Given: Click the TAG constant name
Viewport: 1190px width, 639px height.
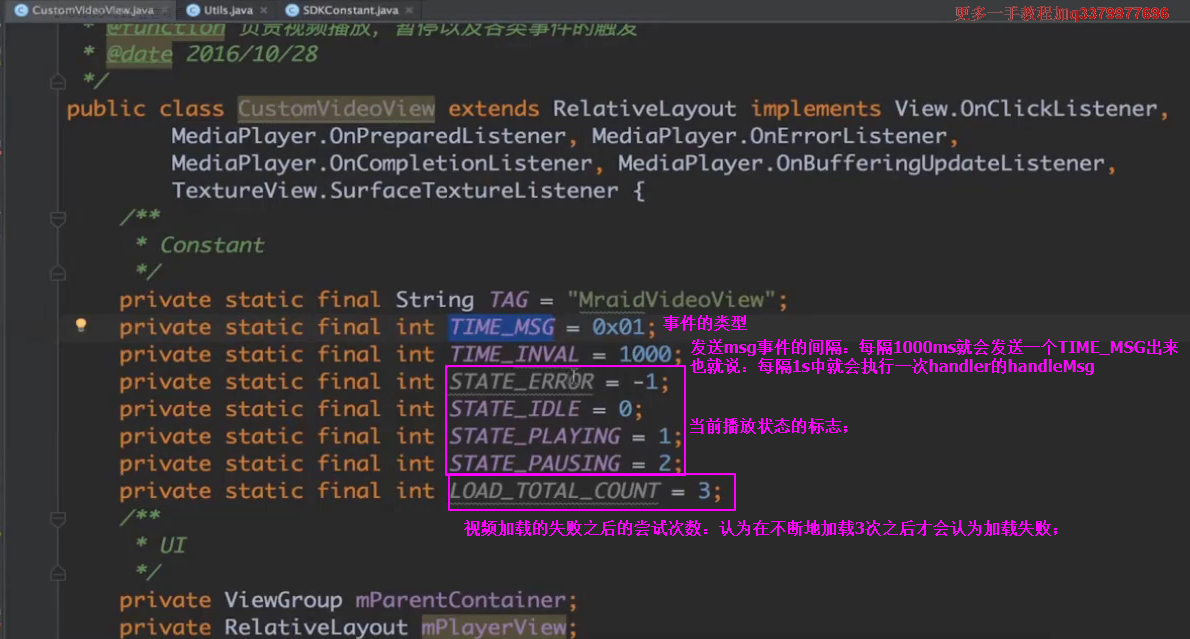Looking at the screenshot, I should click(x=508, y=300).
